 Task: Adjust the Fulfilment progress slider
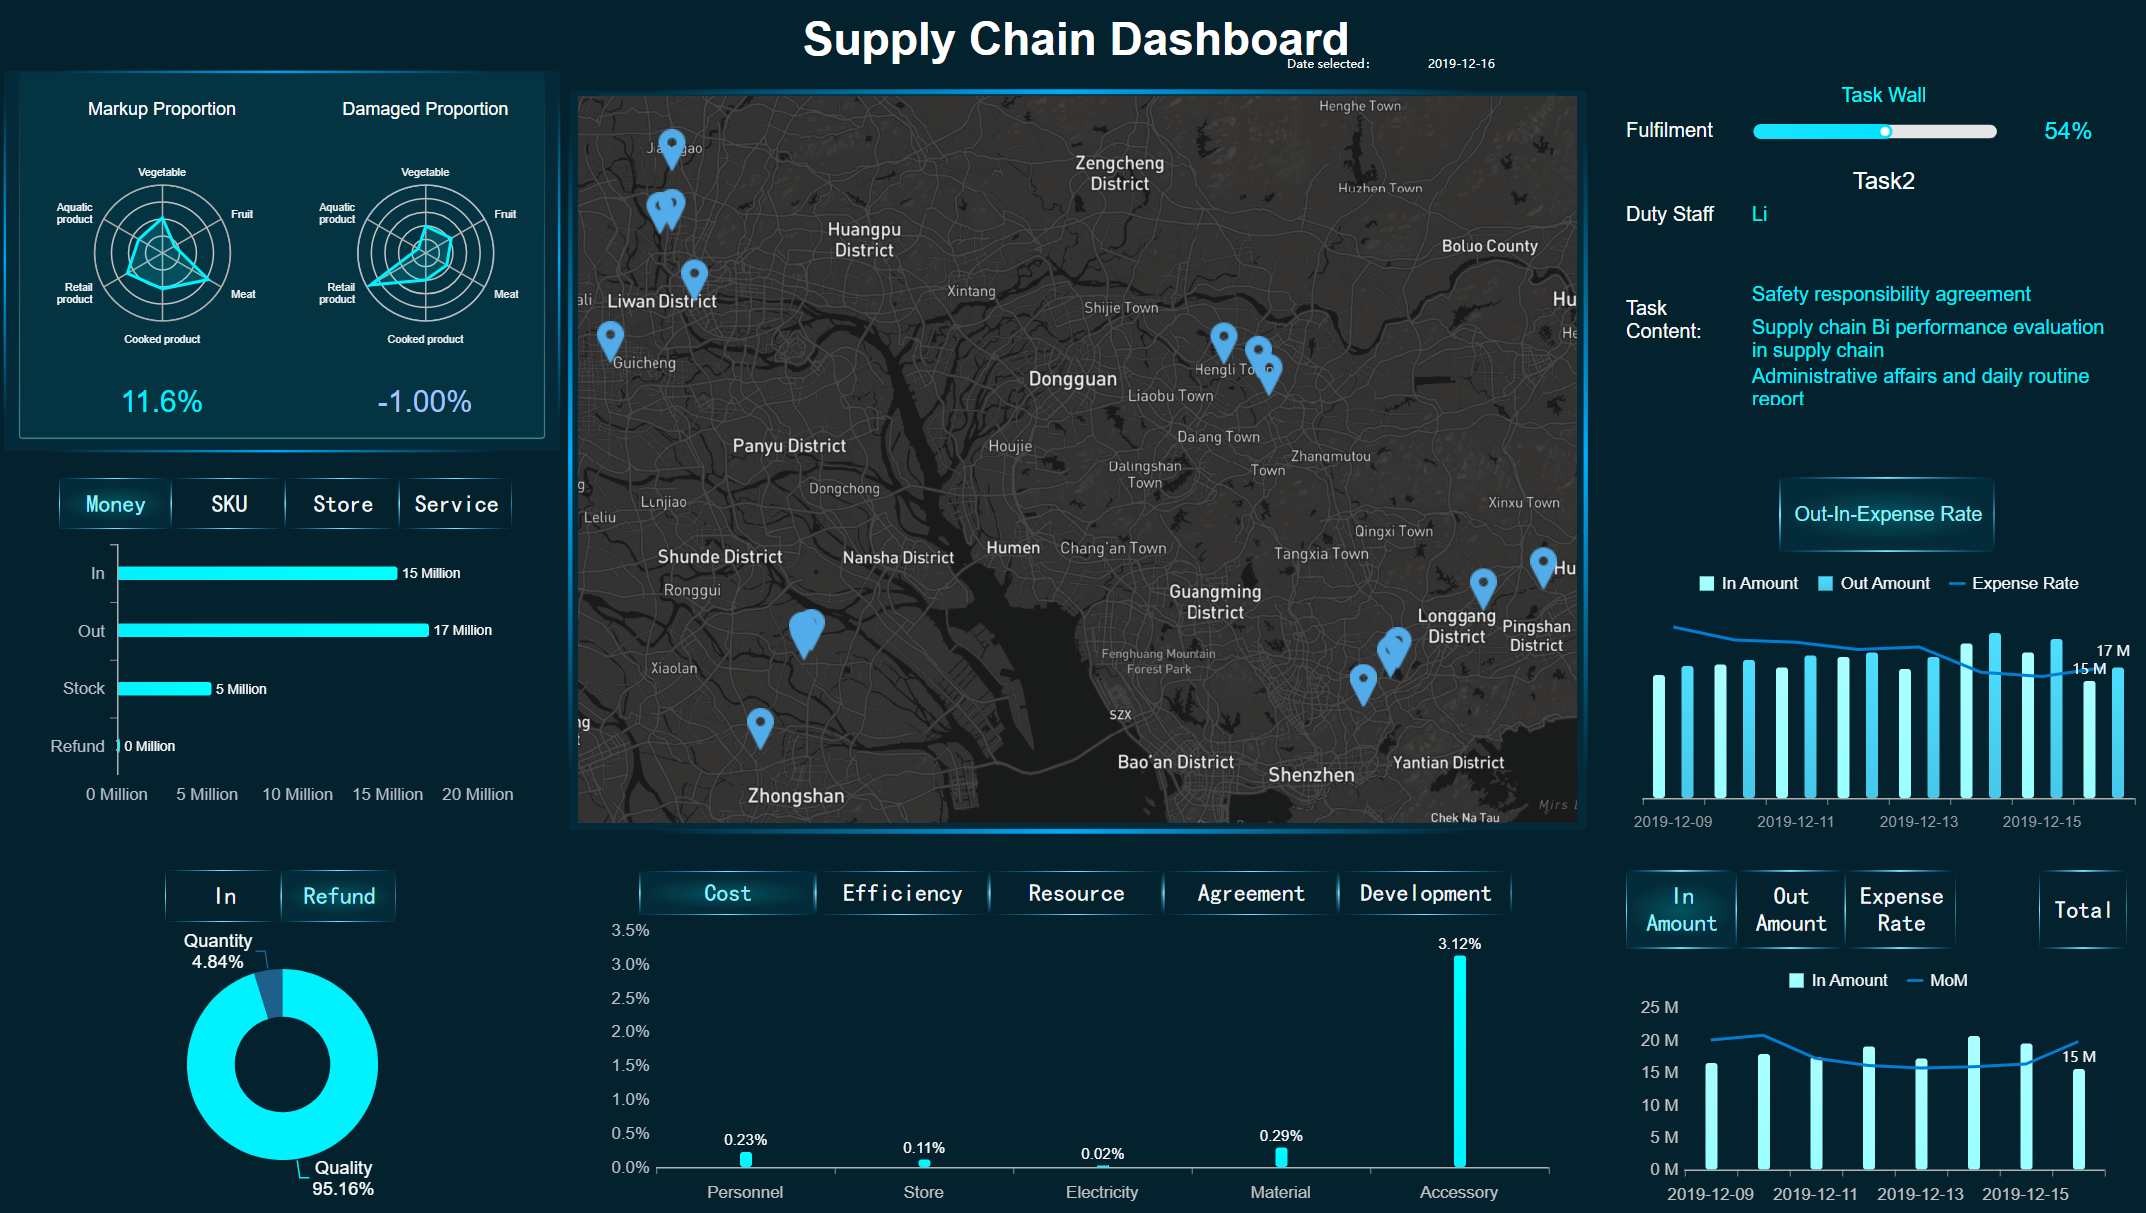[1885, 130]
